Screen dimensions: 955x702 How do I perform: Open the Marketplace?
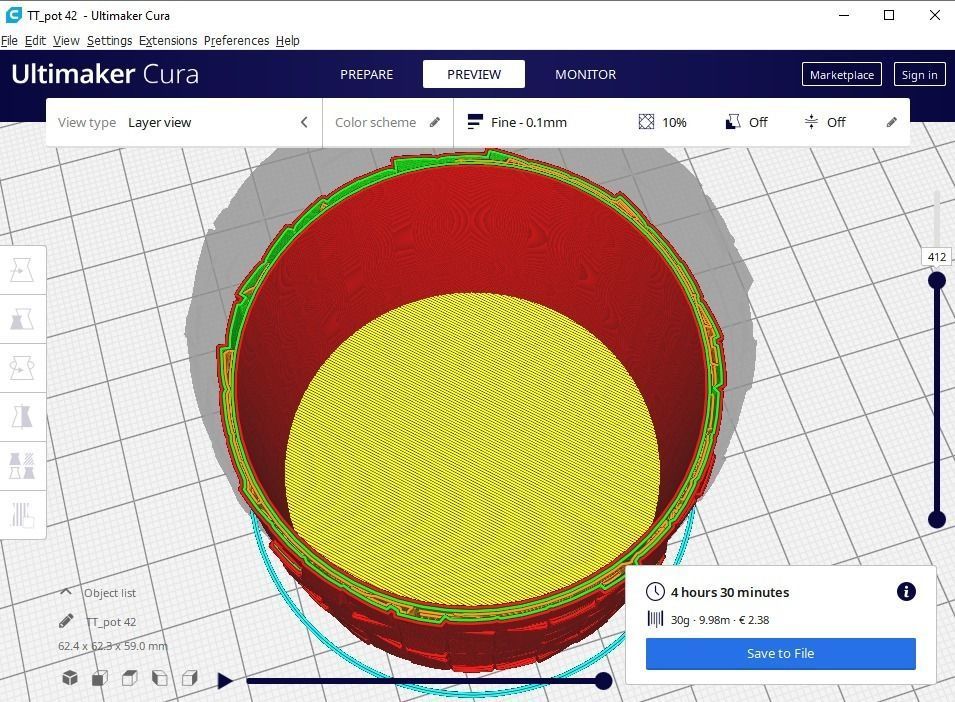click(x=842, y=74)
